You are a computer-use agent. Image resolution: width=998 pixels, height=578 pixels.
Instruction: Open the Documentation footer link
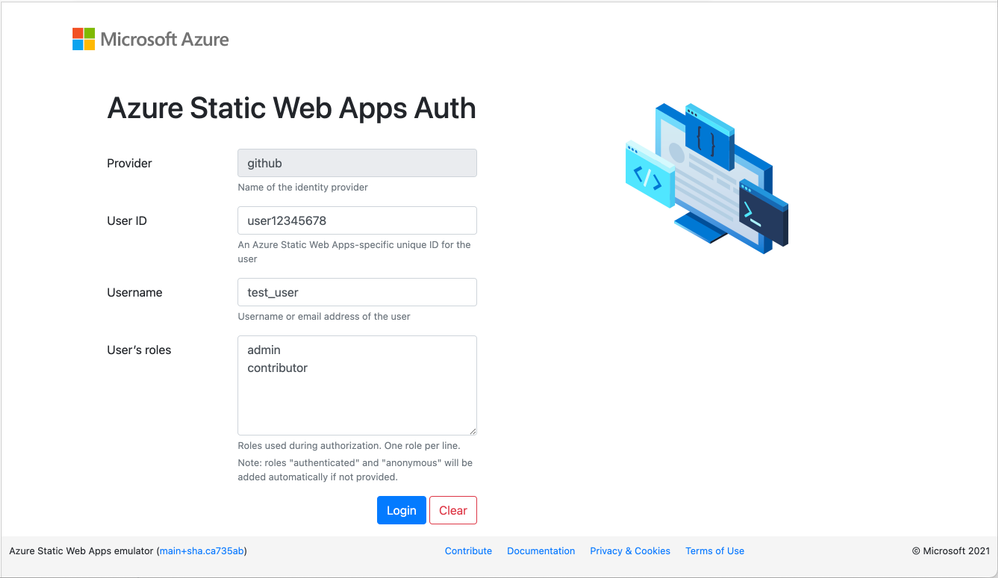click(541, 551)
